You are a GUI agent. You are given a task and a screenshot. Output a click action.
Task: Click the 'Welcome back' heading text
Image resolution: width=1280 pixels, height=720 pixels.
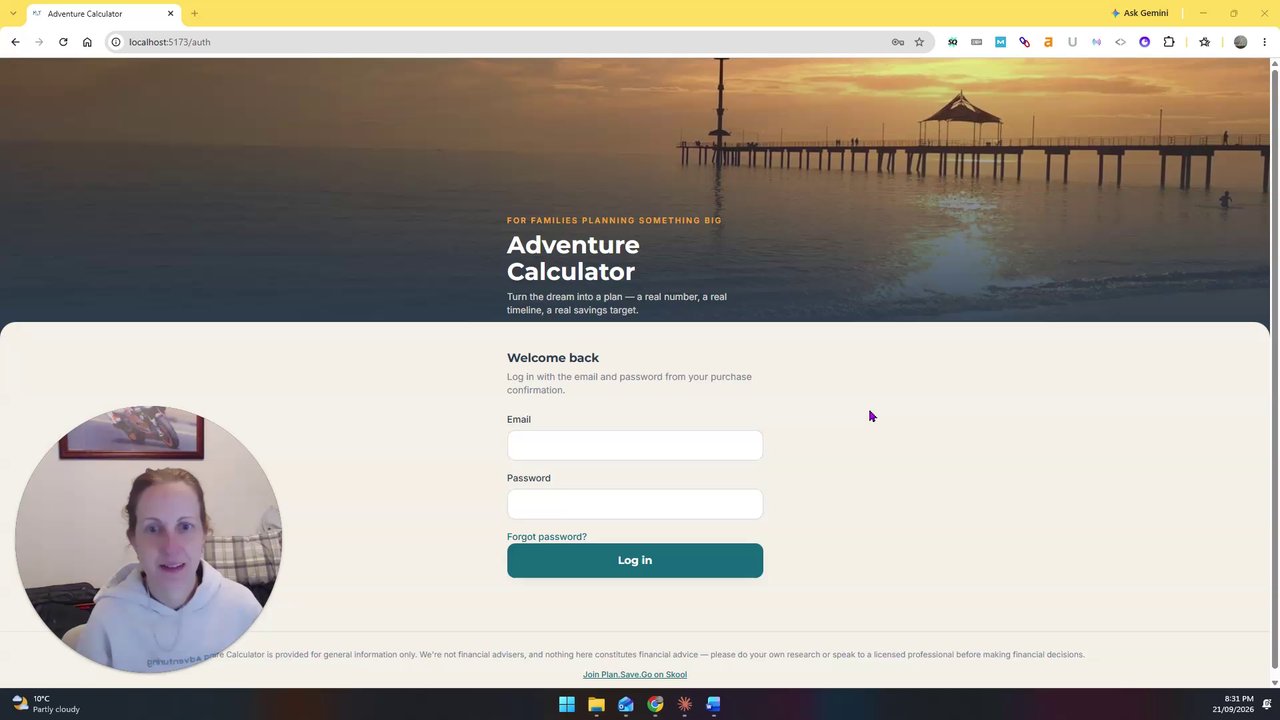pyautogui.click(x=553, y=358)
